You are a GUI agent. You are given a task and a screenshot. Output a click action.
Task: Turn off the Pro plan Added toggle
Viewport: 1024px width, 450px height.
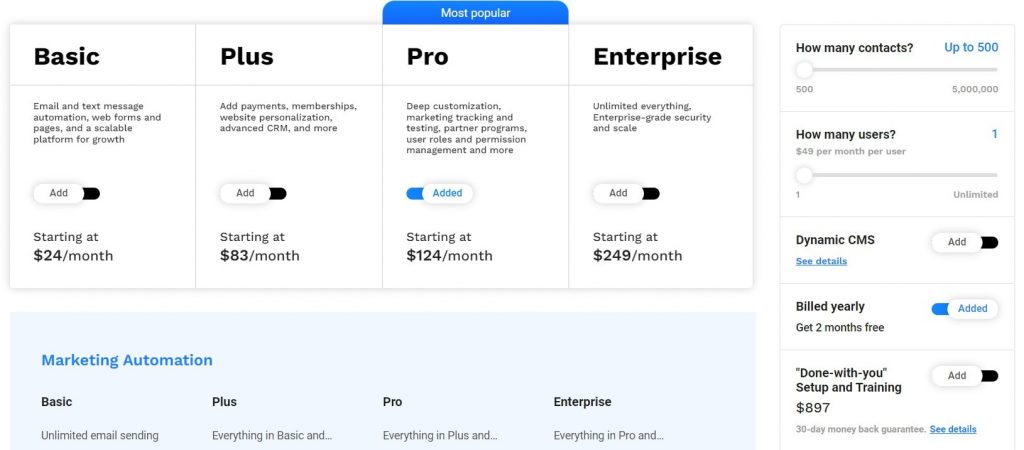439,193
